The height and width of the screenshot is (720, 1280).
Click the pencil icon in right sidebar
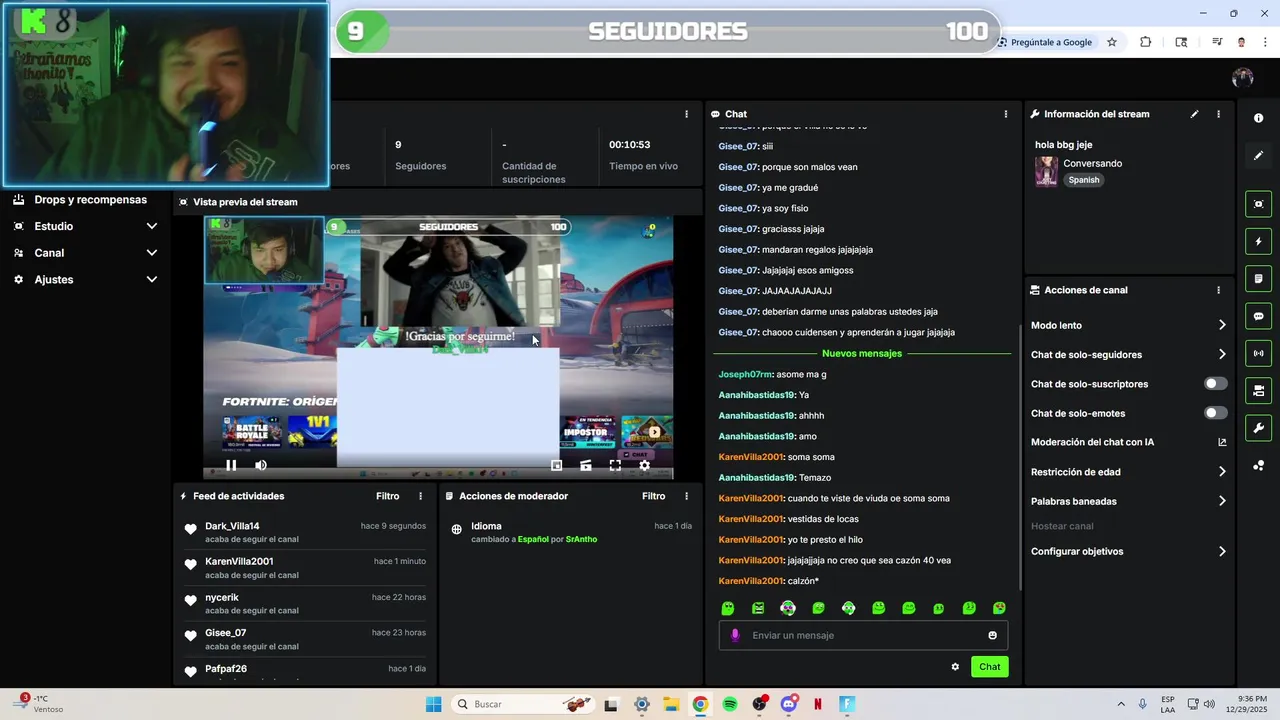[x=1258, y=155]
